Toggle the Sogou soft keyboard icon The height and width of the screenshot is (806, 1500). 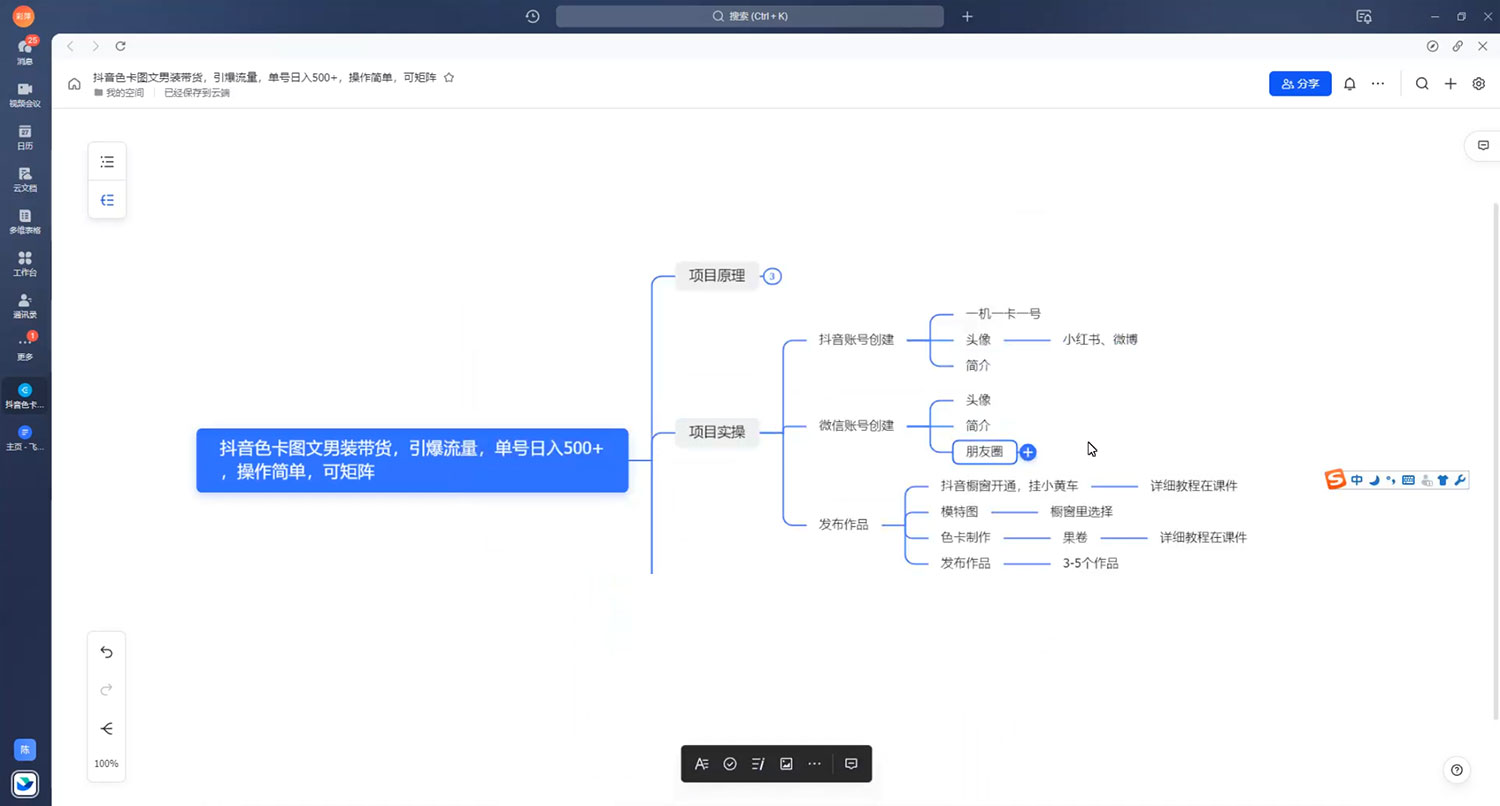[1408, 480]
